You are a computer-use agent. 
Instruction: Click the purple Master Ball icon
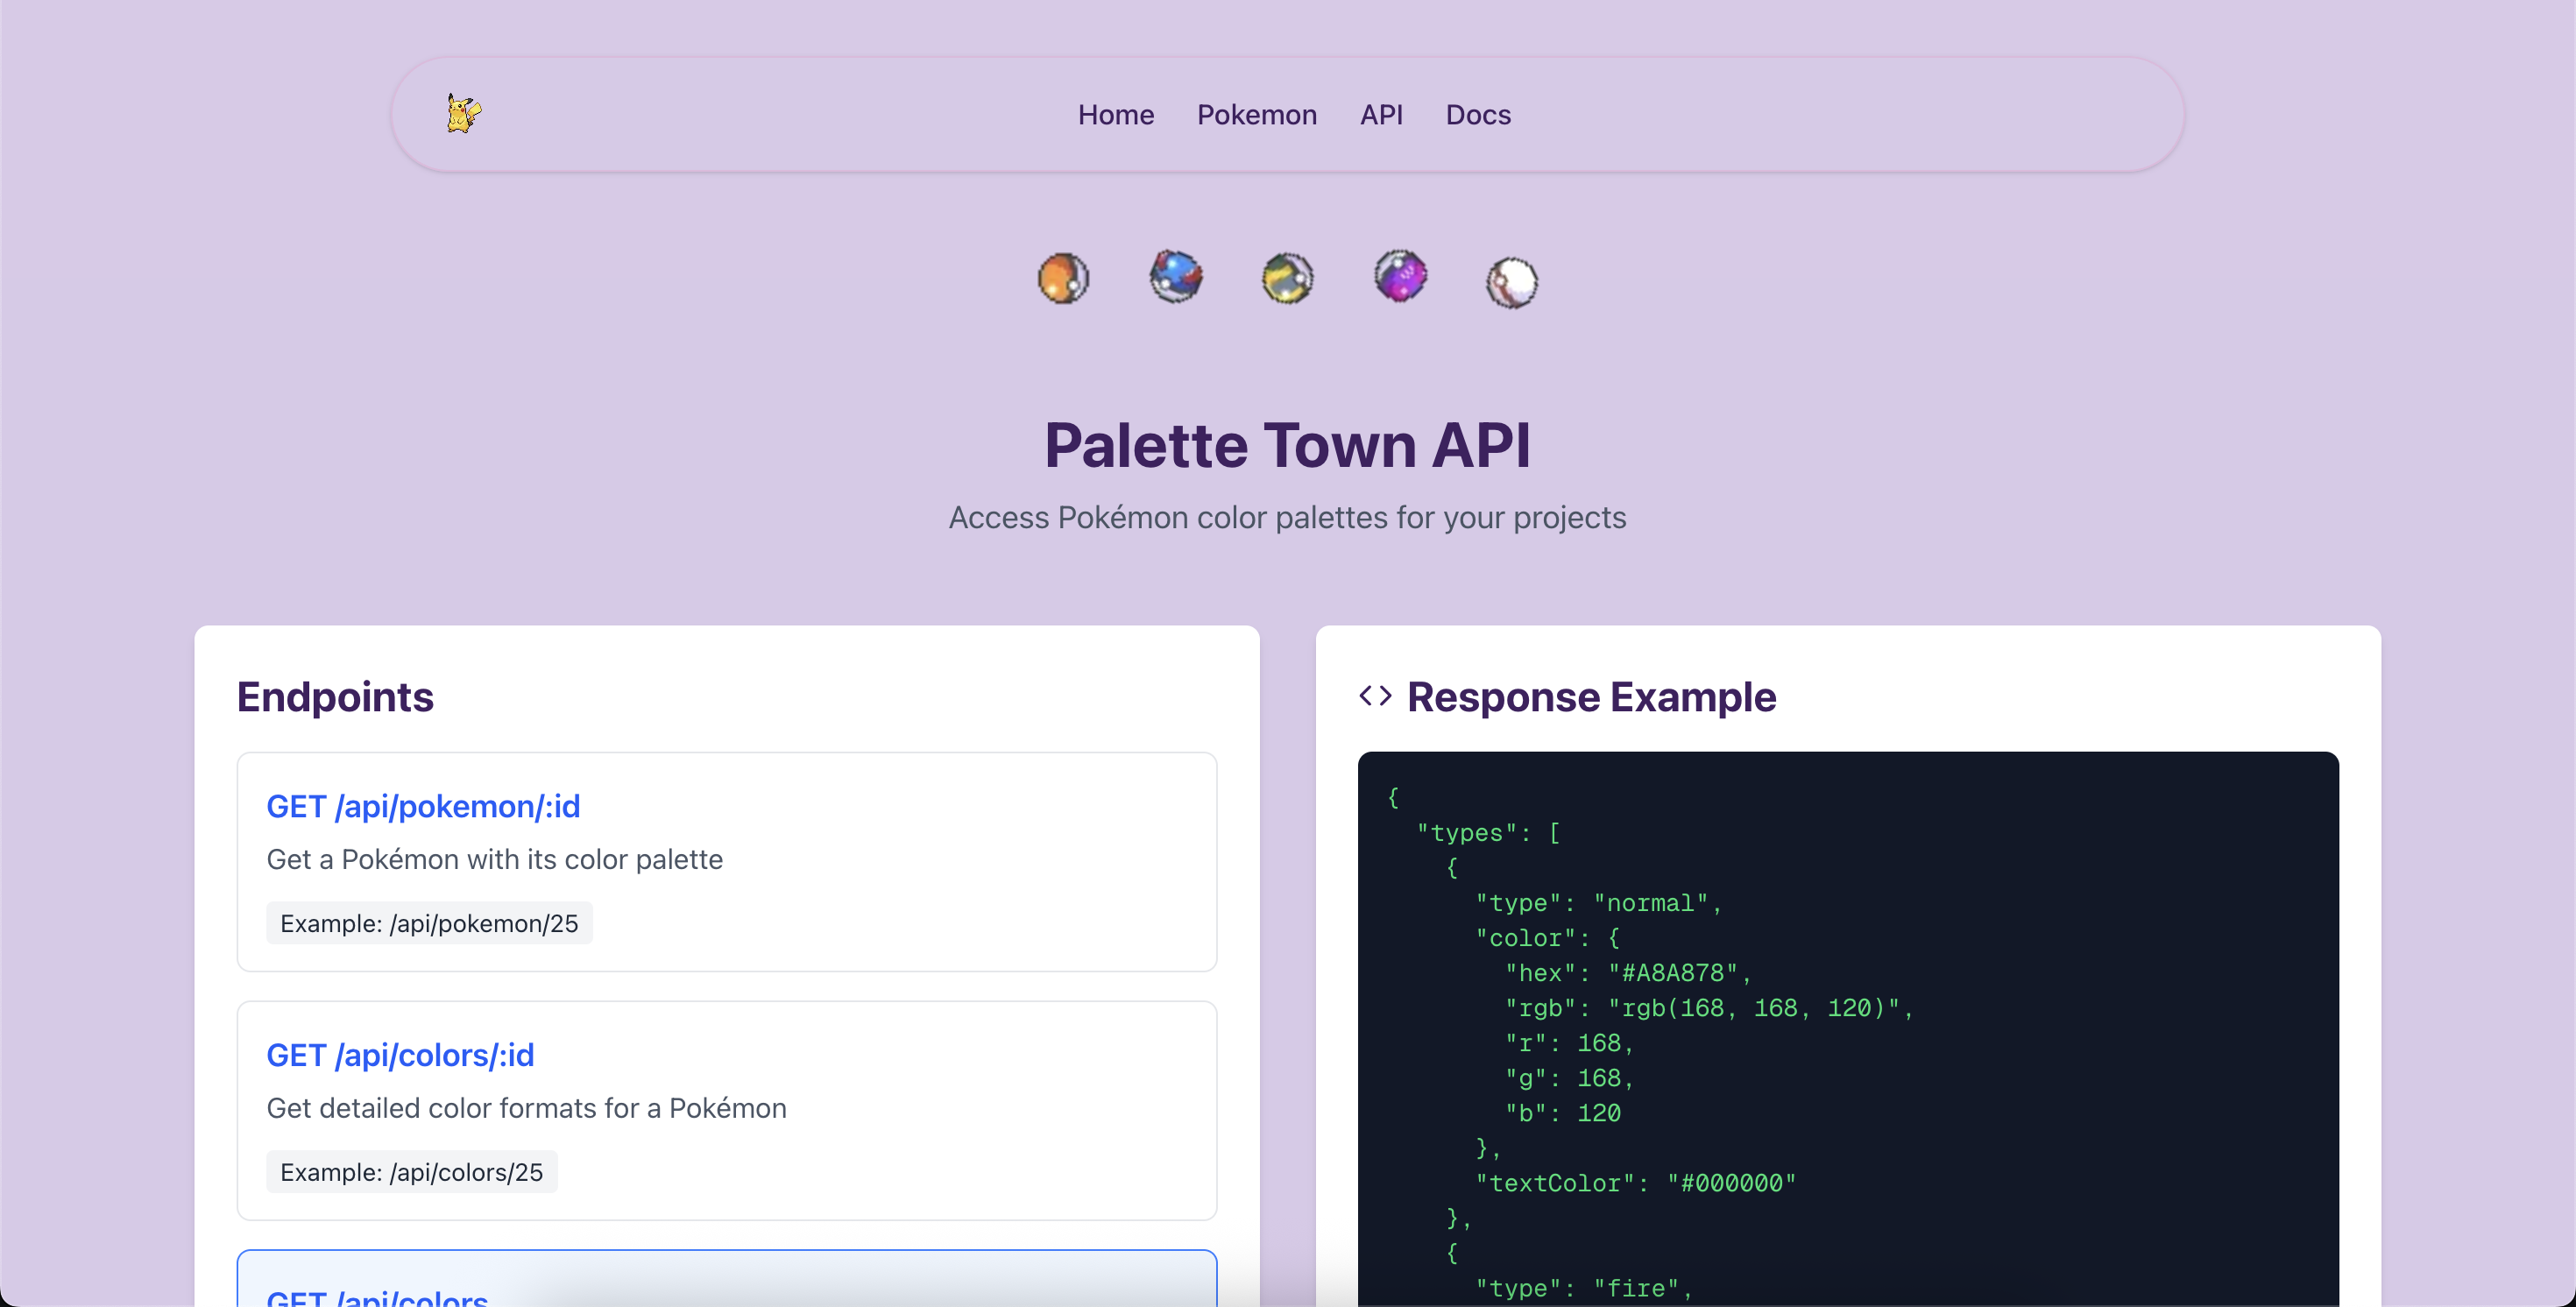coord(1400,276)
